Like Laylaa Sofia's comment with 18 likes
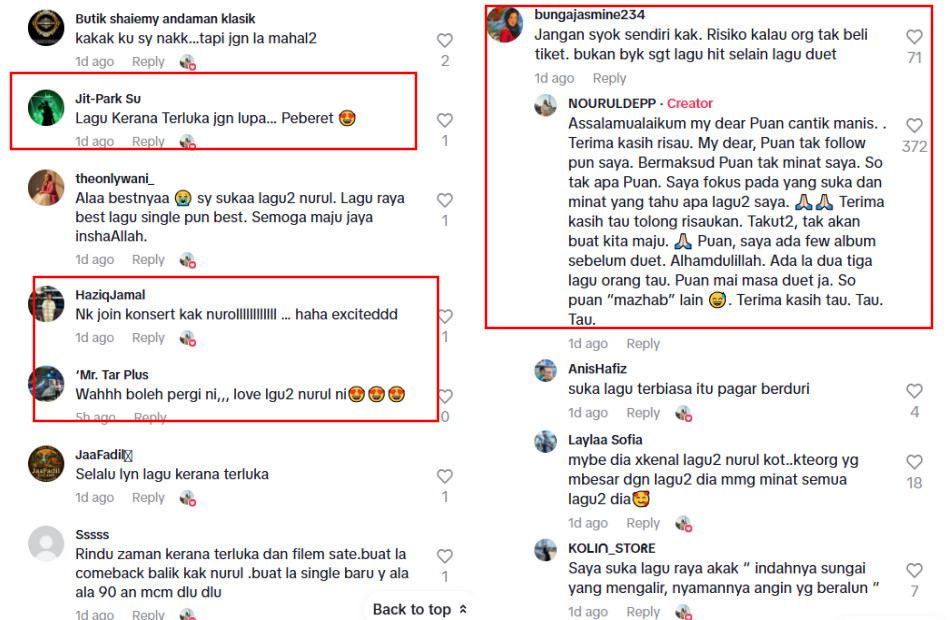The height and width of the screenshot is (620, 950). point(914,462)
